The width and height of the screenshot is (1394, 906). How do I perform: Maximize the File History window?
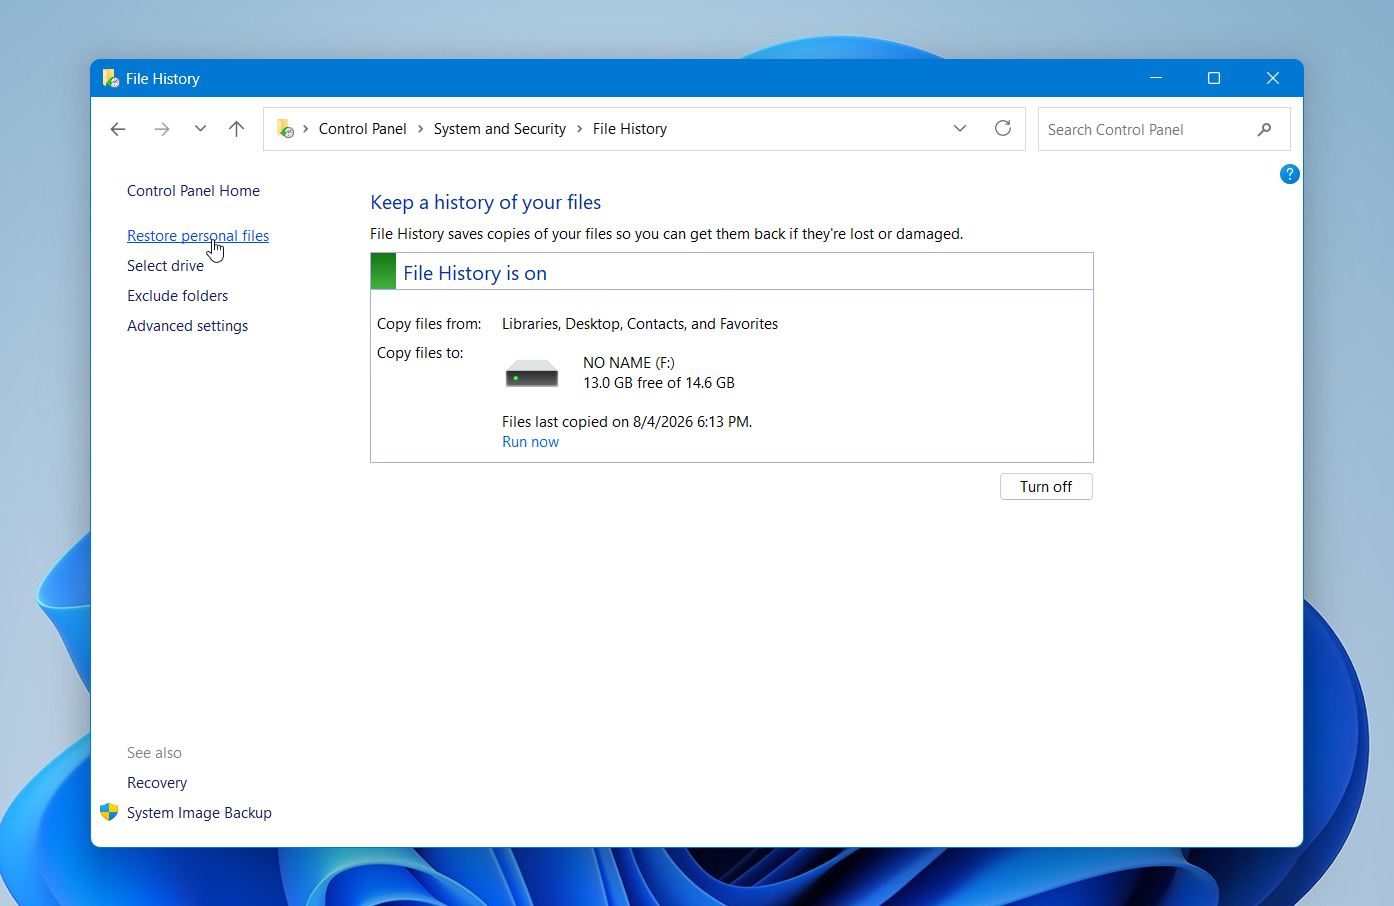1214,78
